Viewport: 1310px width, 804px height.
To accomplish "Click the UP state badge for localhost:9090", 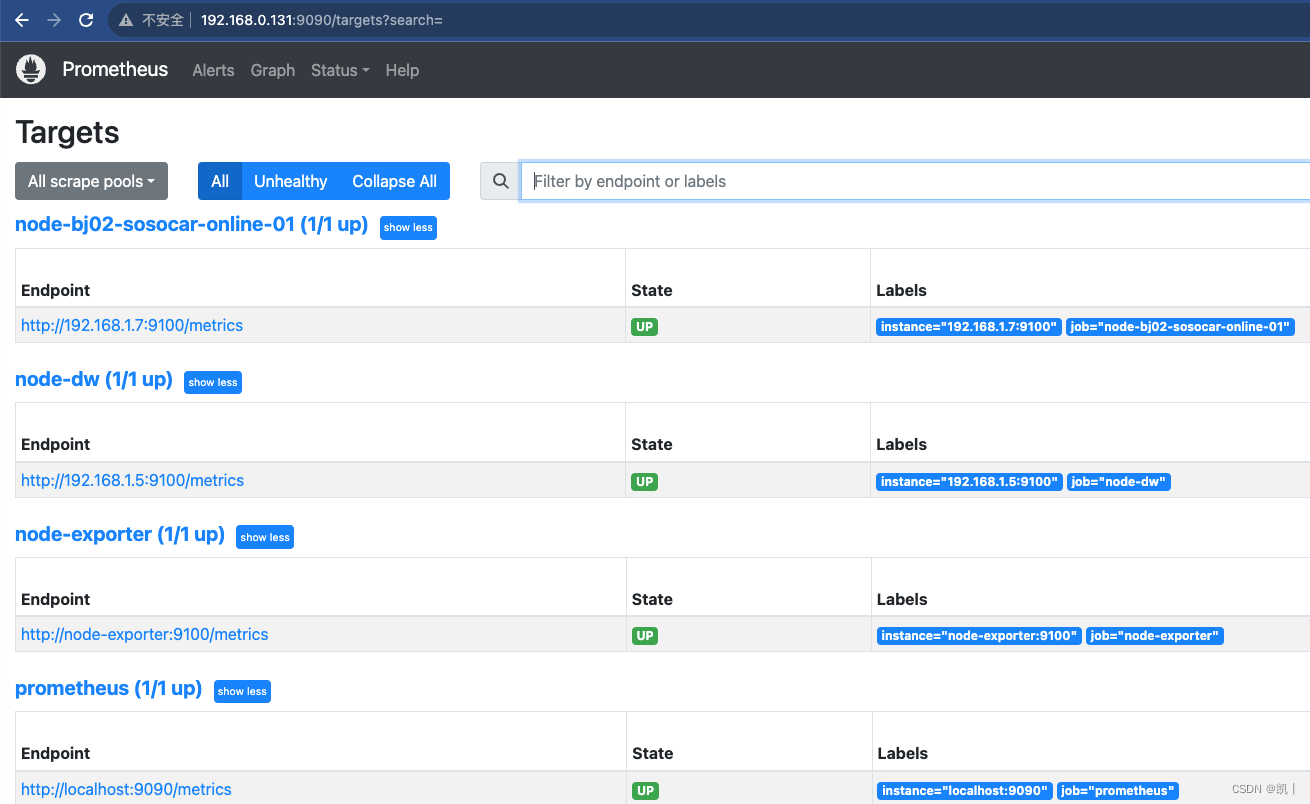I will [645, 791].
